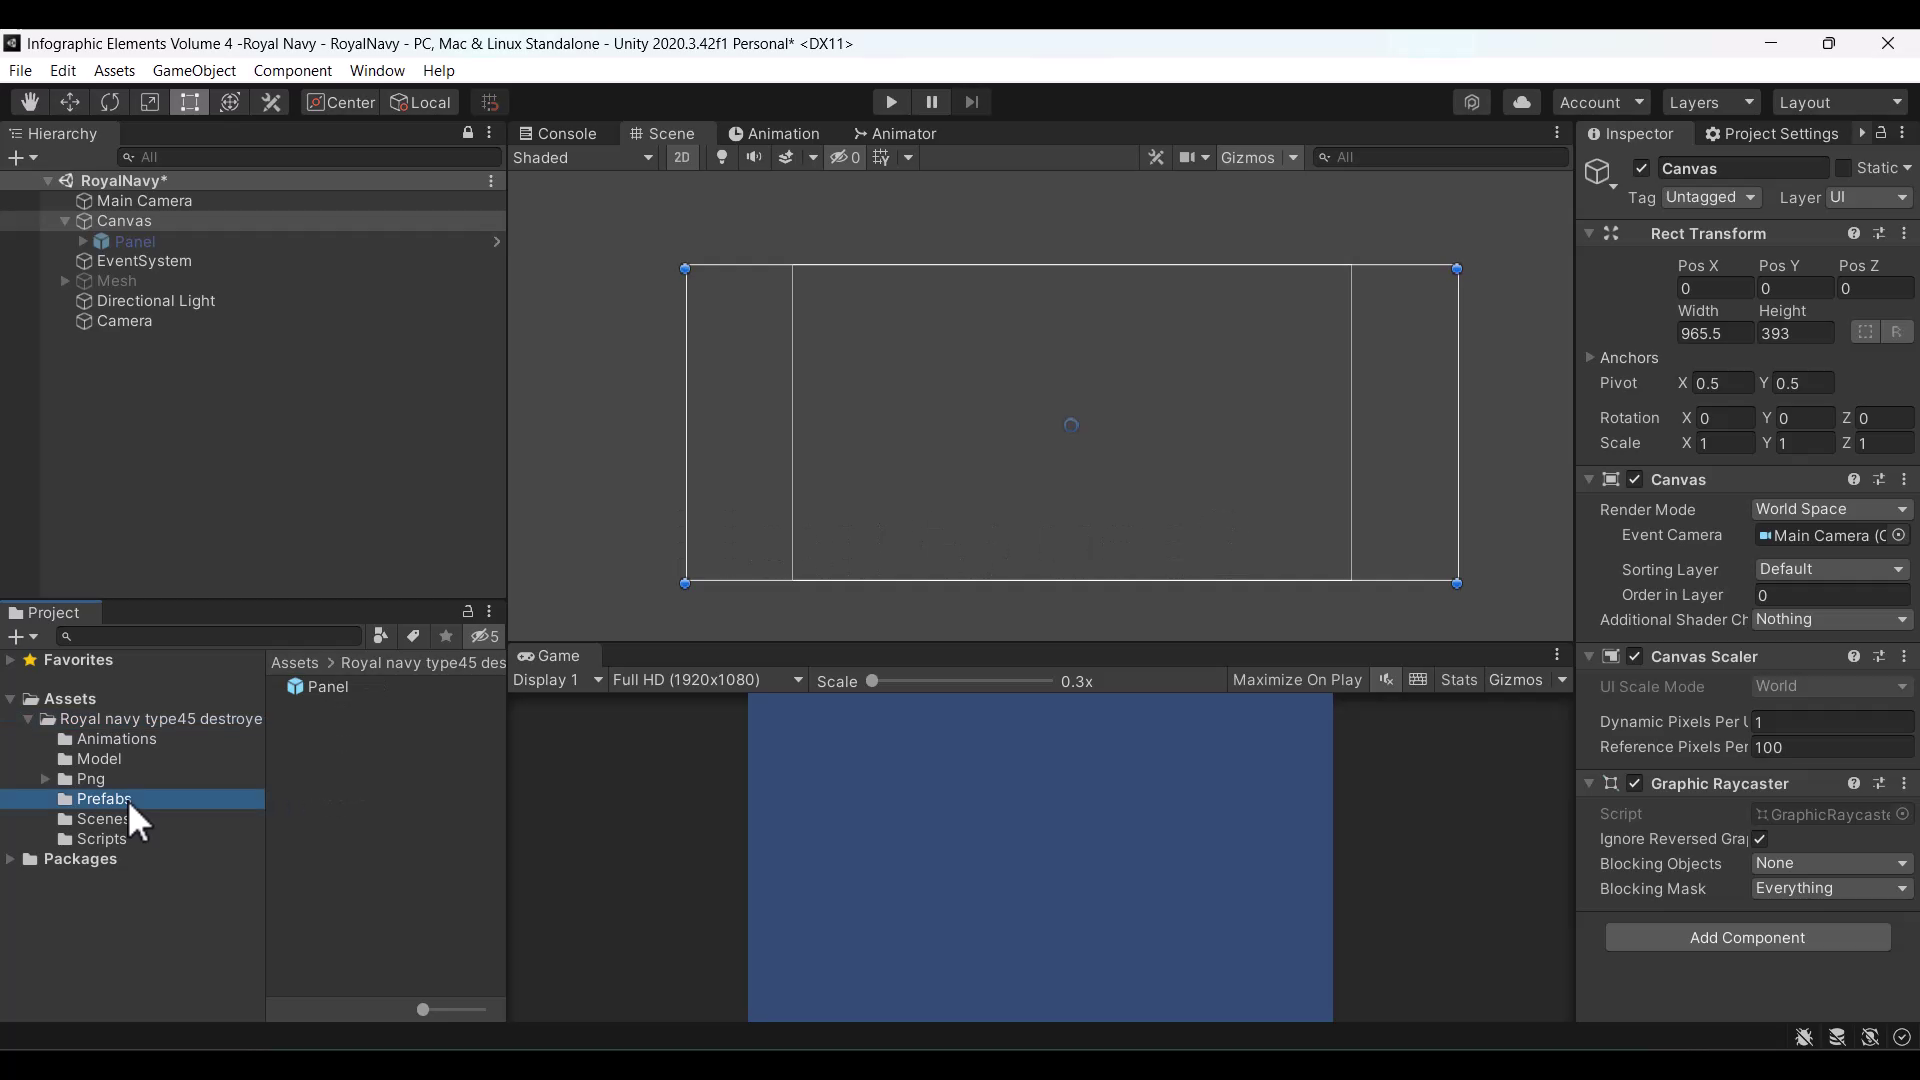Open Layer UI dropdown
1920x1080 pixels.
(1869, 197)
